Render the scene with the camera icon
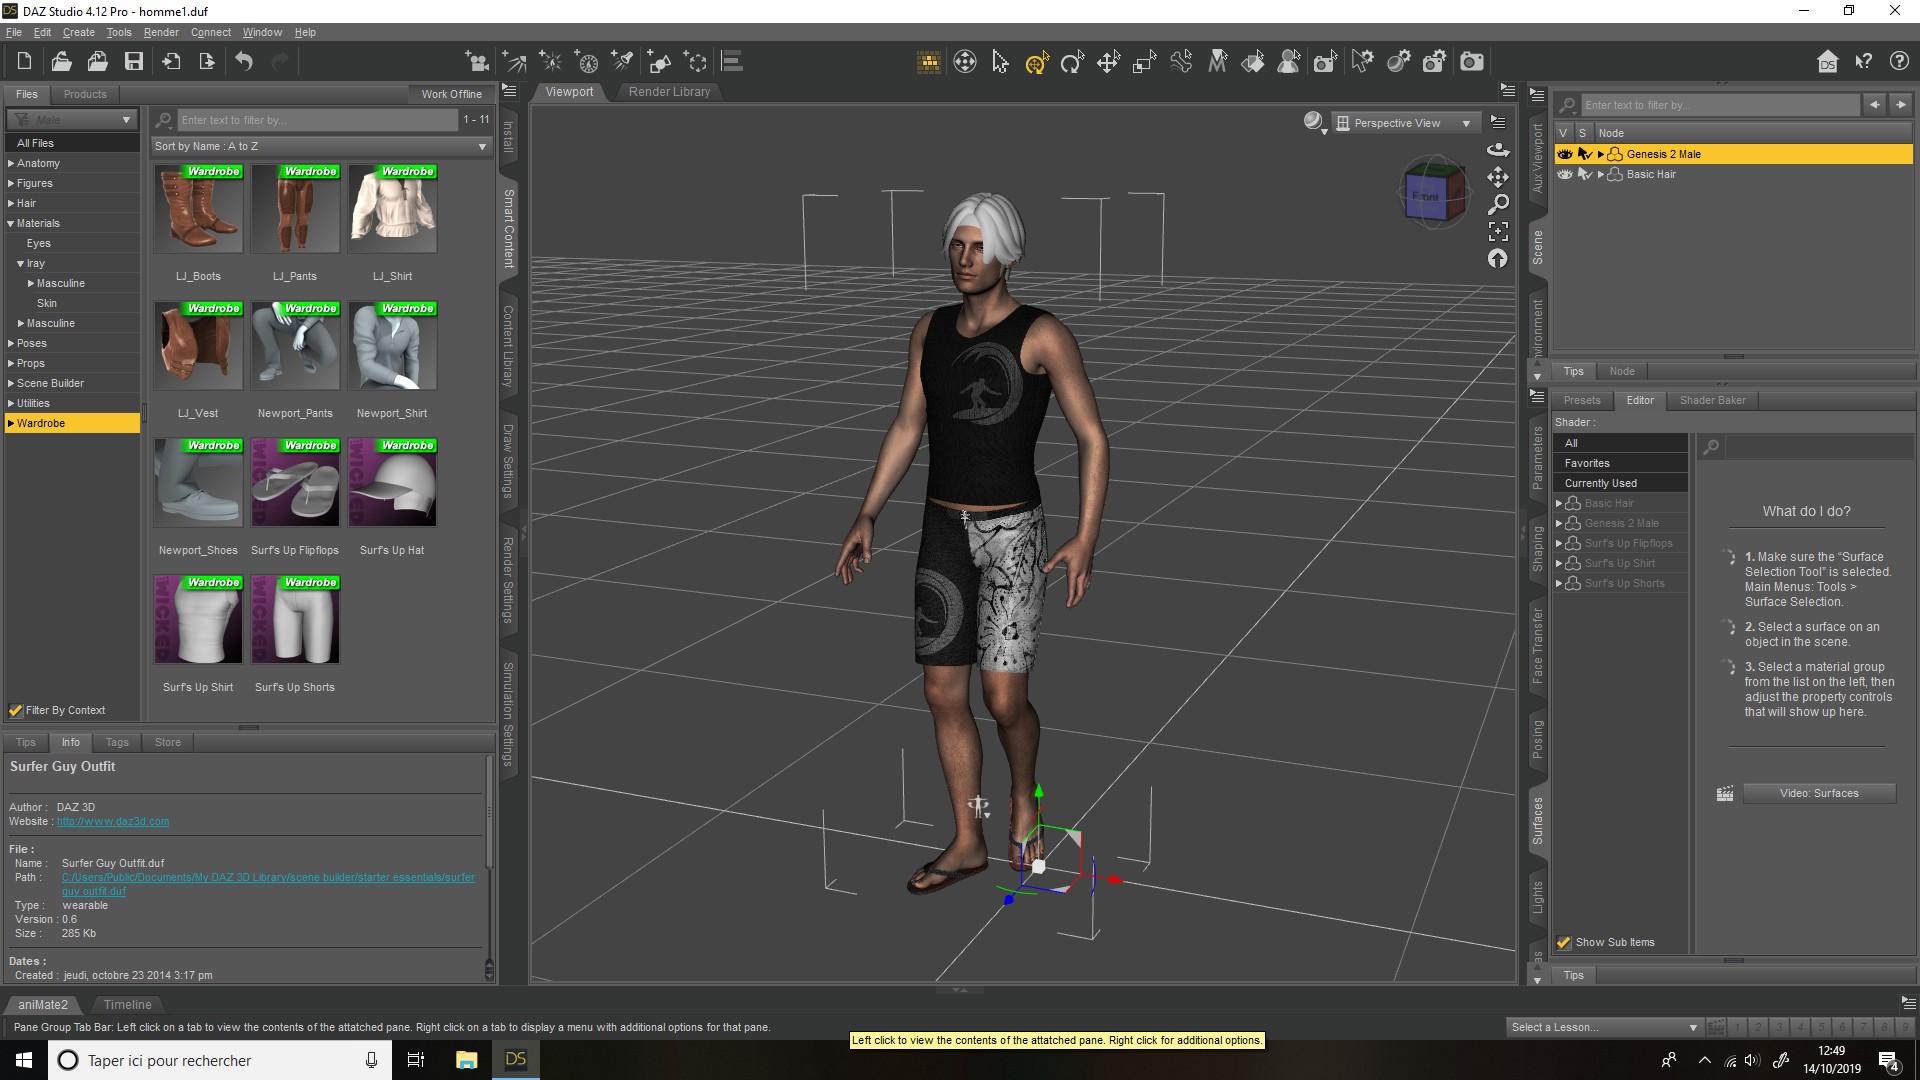Viewport: 1920px width, 1080px height. pos(1471,62)
